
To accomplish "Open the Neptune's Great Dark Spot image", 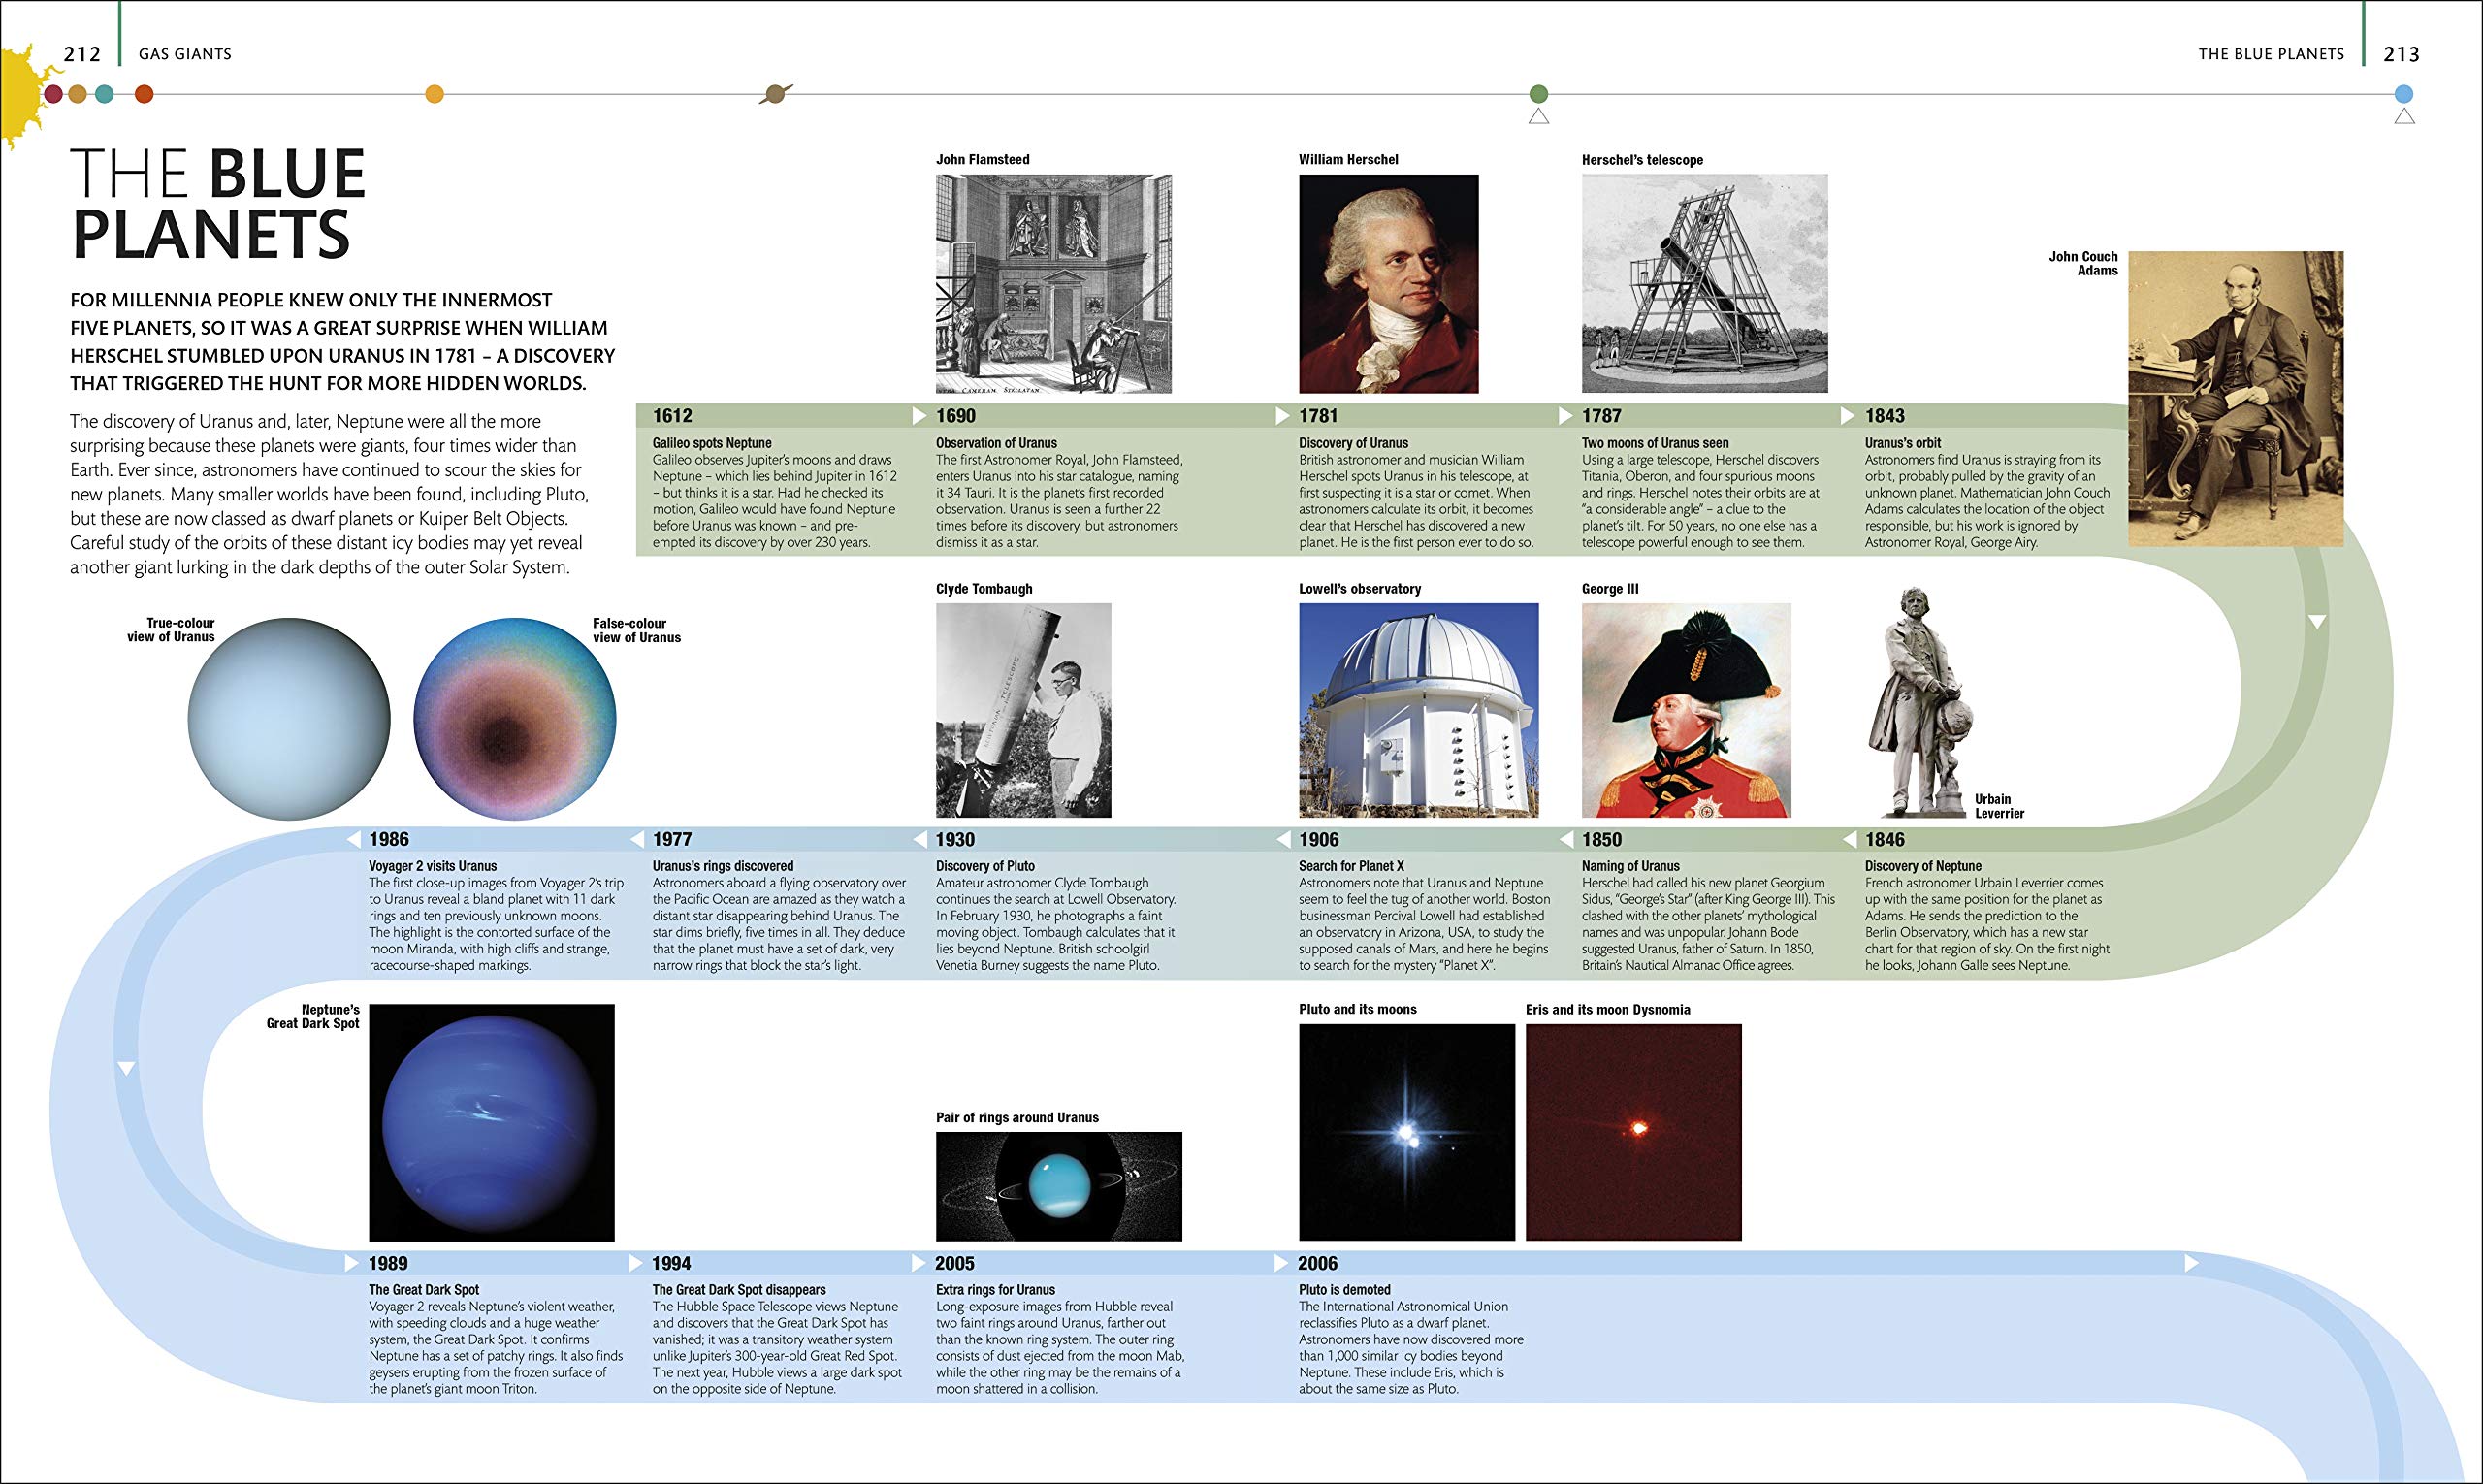I will 492,1123.
